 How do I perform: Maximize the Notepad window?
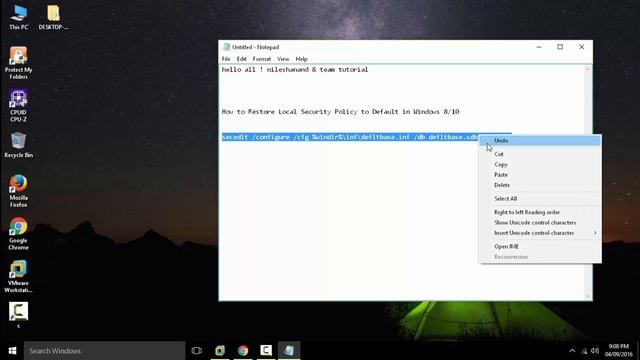click(560, 47)
